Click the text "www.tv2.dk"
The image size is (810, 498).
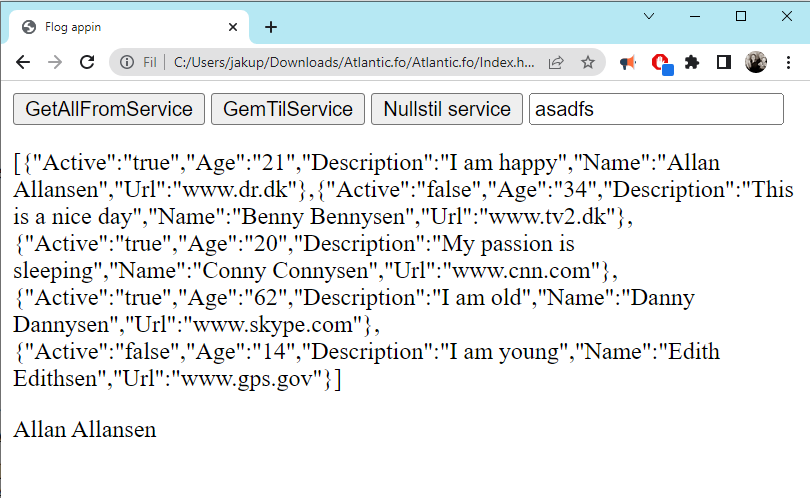tap(548, 216)
